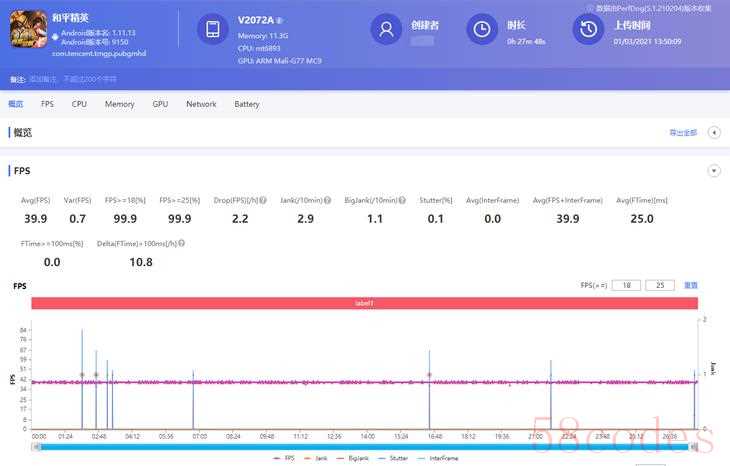
Task: Click the export all link
Action: tap(682, 132)
